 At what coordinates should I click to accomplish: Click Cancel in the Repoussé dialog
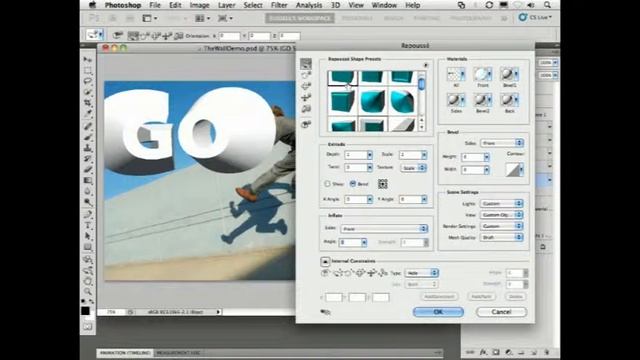click(x=501, y=312)
